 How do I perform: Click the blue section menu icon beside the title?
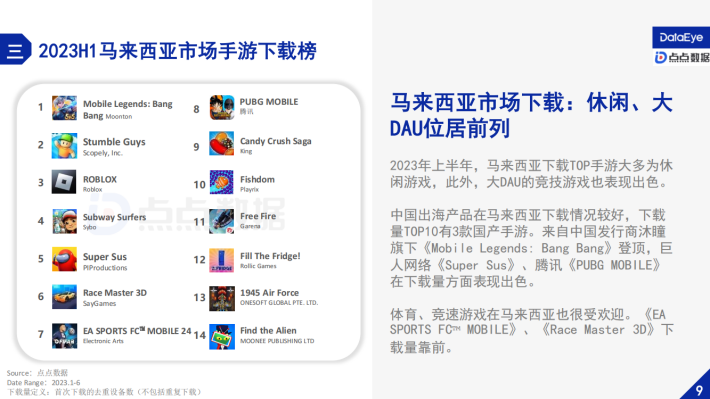(15, 49)
